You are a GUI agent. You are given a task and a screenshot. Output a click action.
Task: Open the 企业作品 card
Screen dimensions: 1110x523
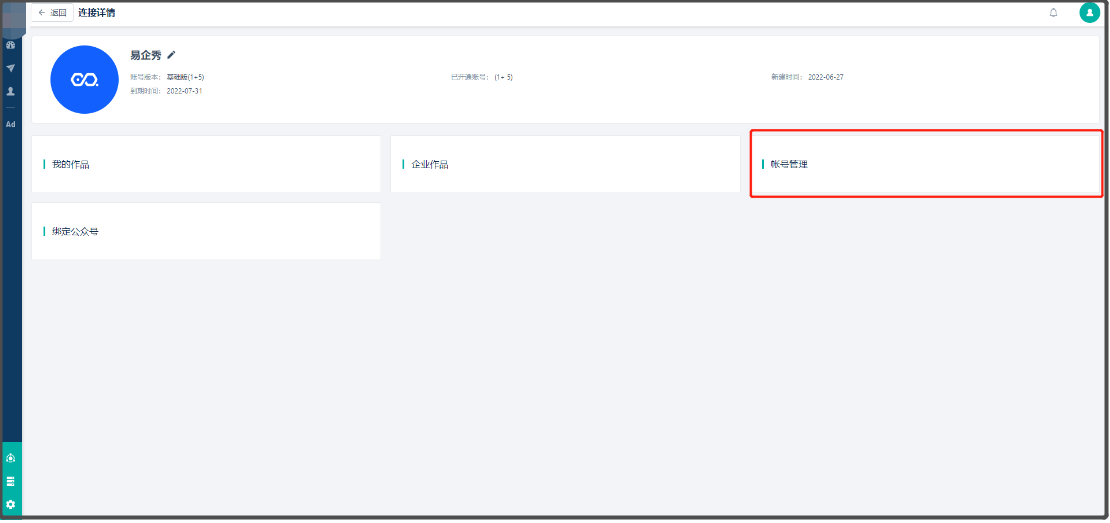click(x=565, y=164)
